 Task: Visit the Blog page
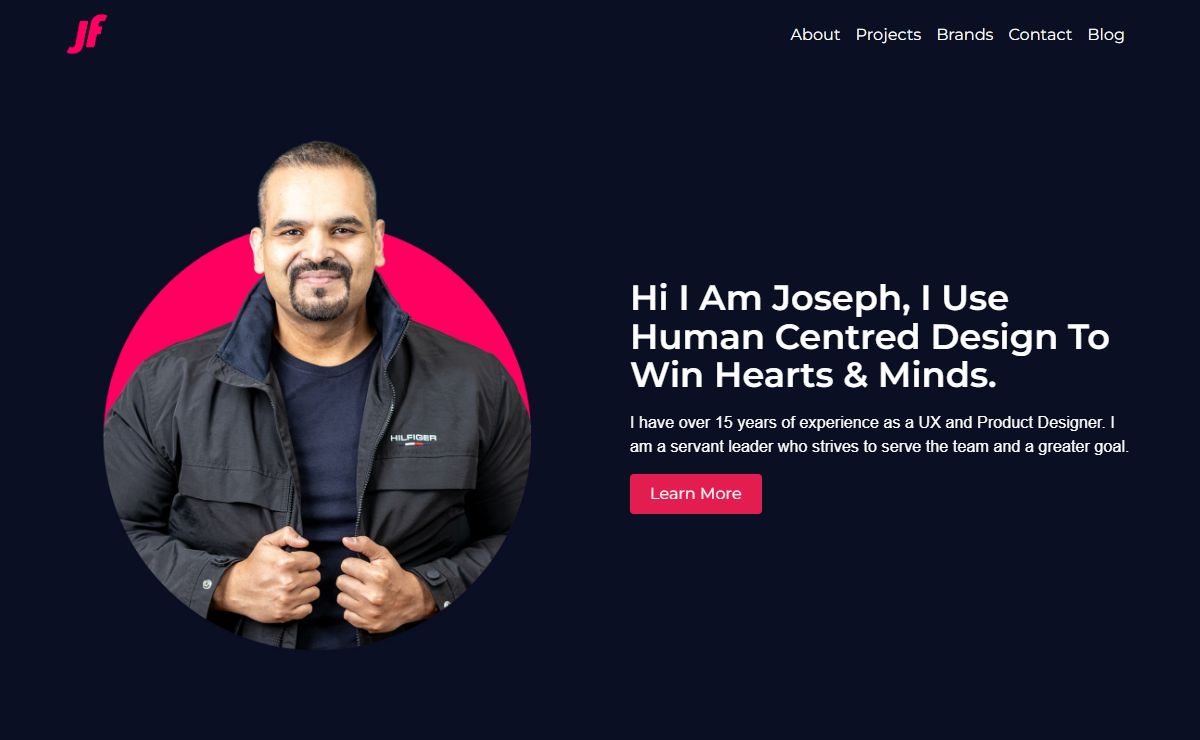[1106, 34]
